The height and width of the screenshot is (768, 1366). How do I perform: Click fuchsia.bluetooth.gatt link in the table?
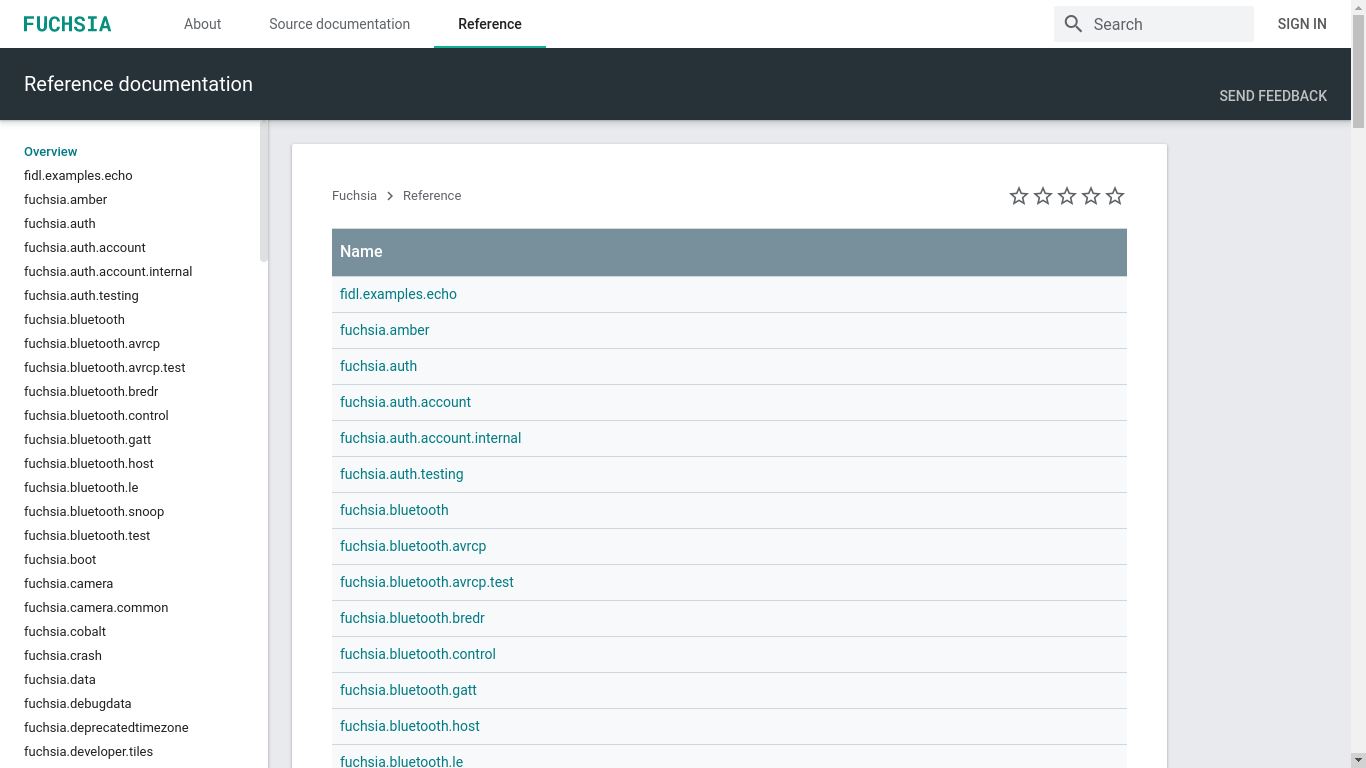408,690
